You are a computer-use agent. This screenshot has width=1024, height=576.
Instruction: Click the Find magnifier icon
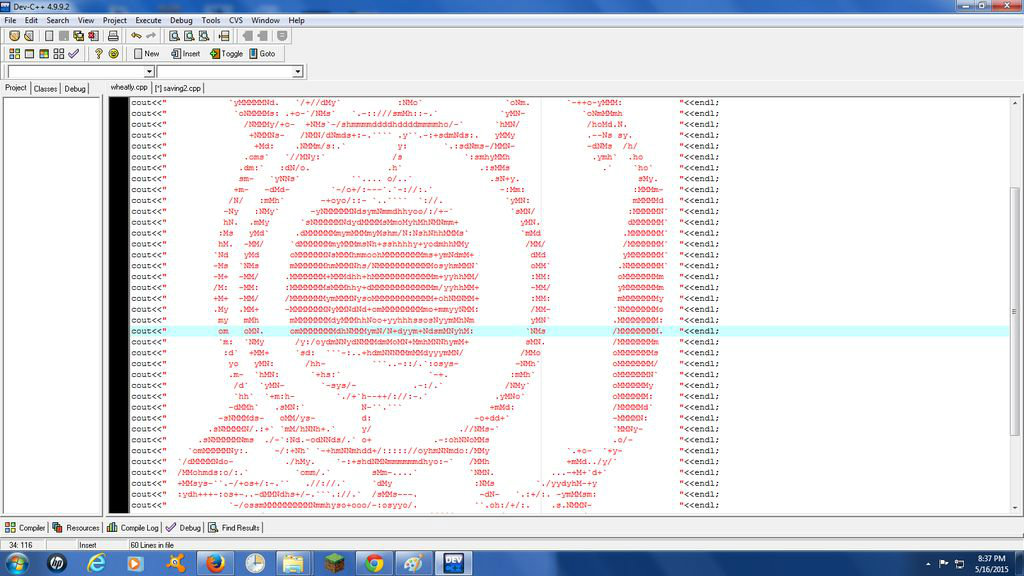tap(174, 36)
